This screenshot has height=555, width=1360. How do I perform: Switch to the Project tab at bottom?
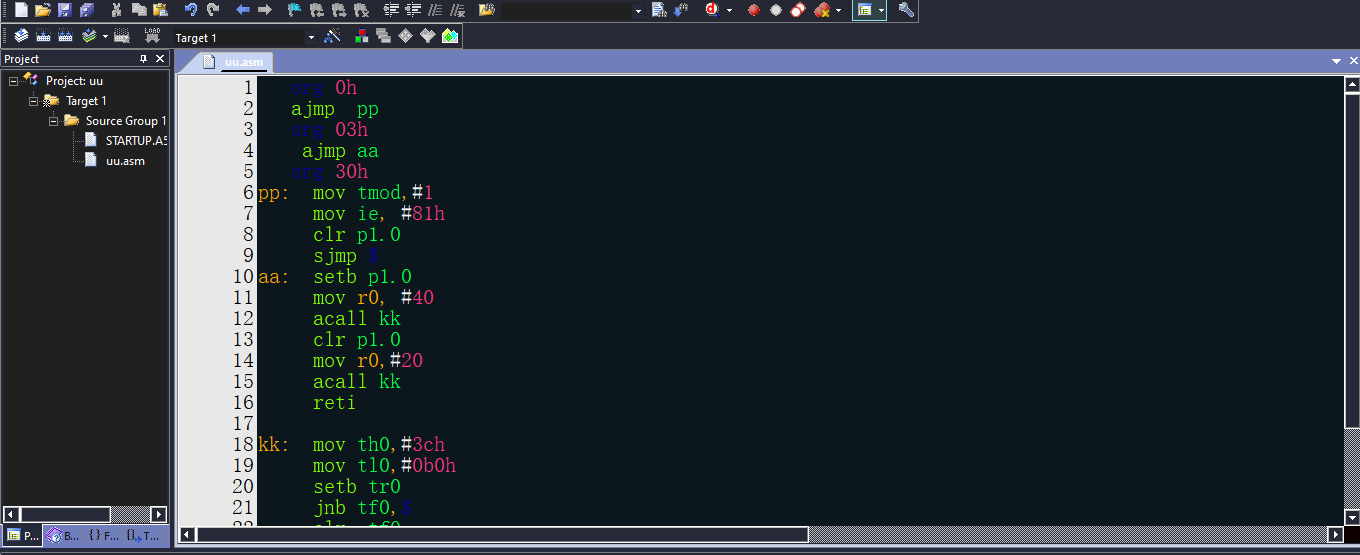click(23, 536)
